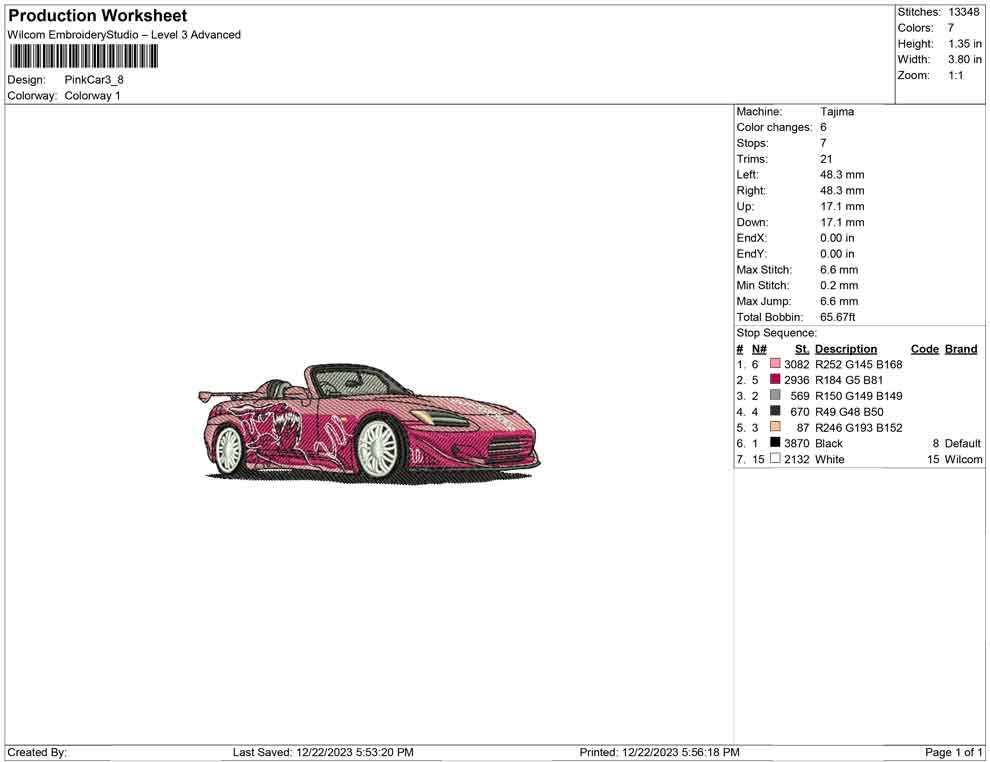Click the Machine value Tajima

tap(837, 111)
